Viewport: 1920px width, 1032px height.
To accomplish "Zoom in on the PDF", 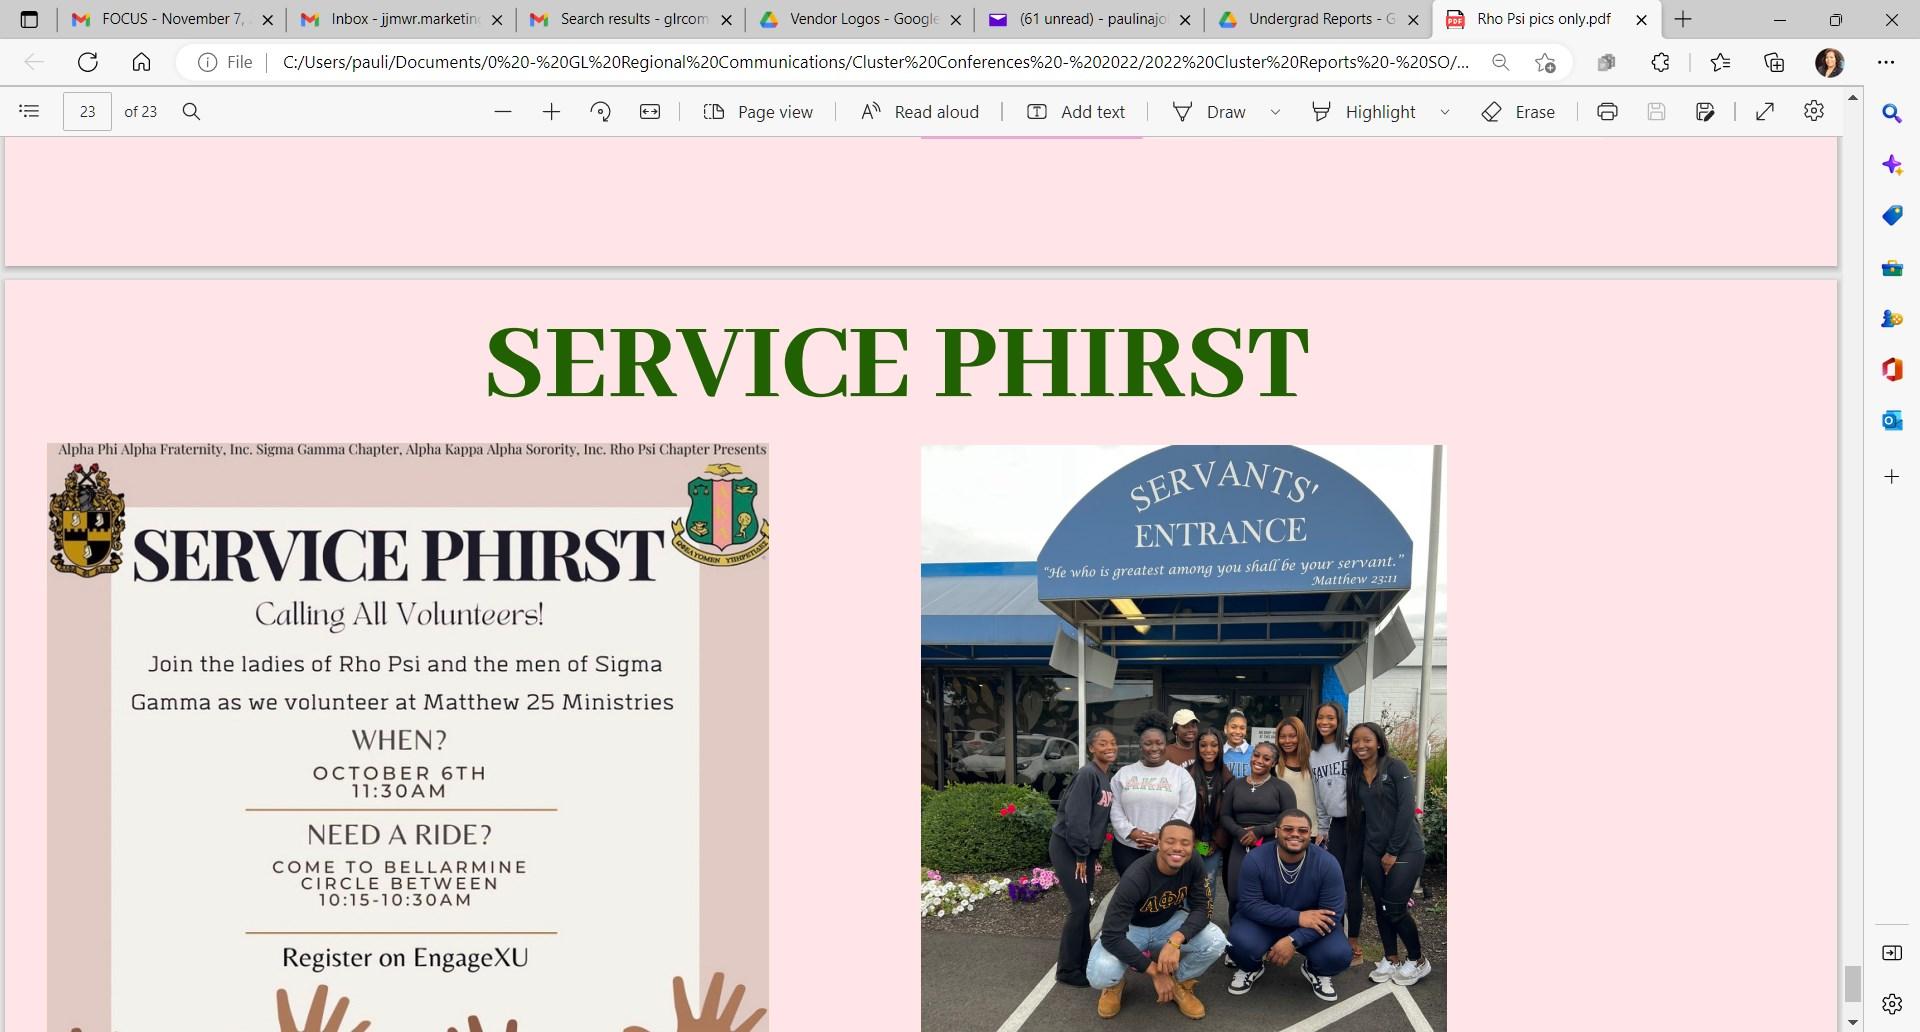I will [551, 111].
